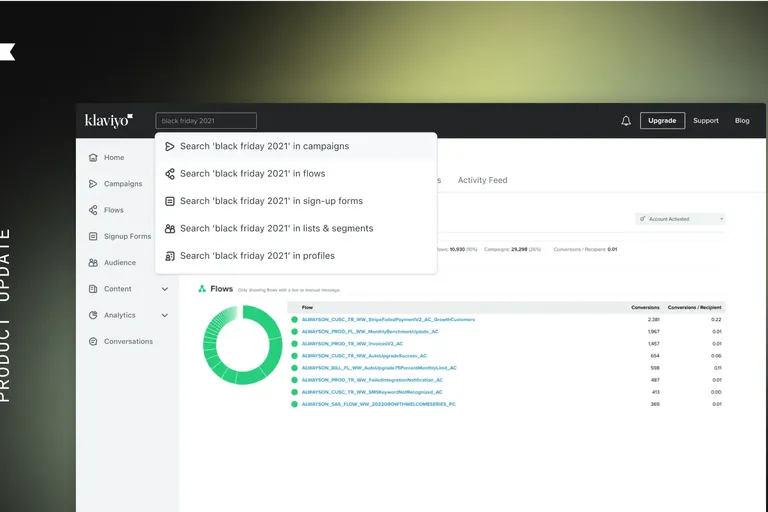Click the conversions value 2,381

pyautogui.click(x=653, y=319)
